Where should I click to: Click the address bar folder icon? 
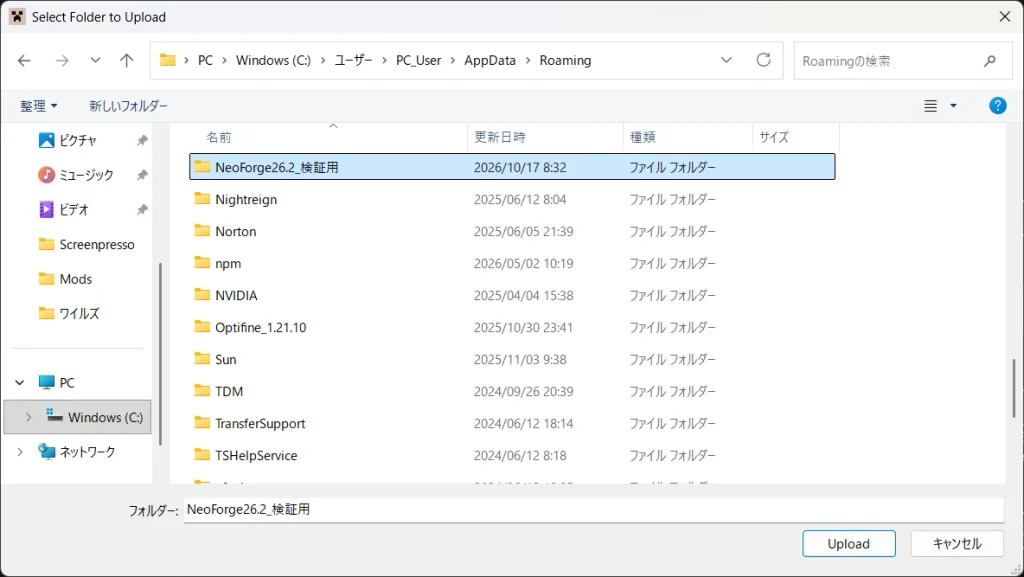(x=168, y=60)
